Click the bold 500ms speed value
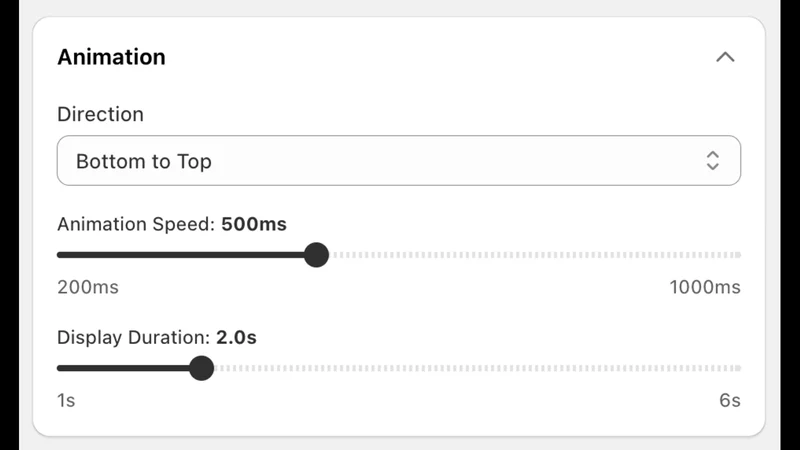 point(254,224)
